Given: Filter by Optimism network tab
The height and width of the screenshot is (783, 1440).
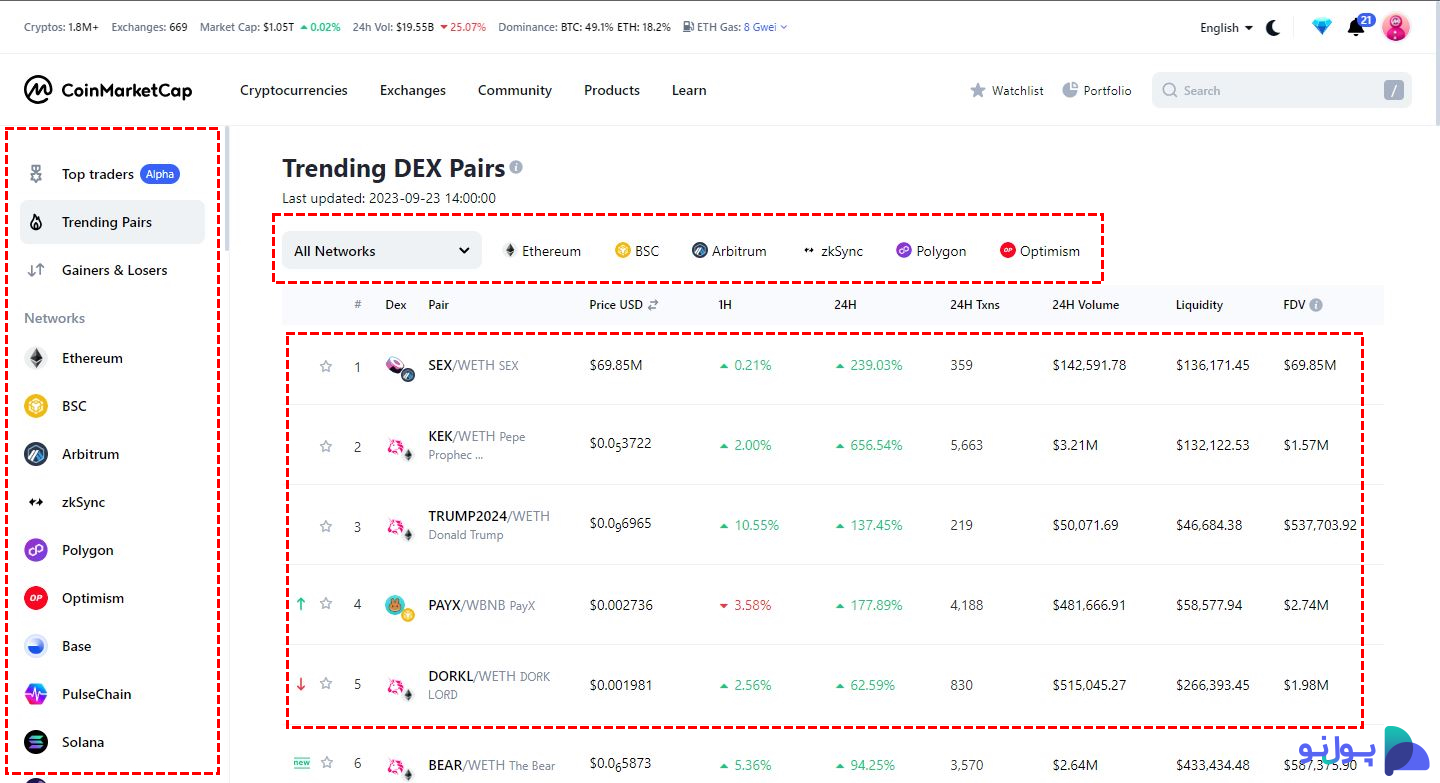Looking at the screenshot, I should coord(1040,251).
